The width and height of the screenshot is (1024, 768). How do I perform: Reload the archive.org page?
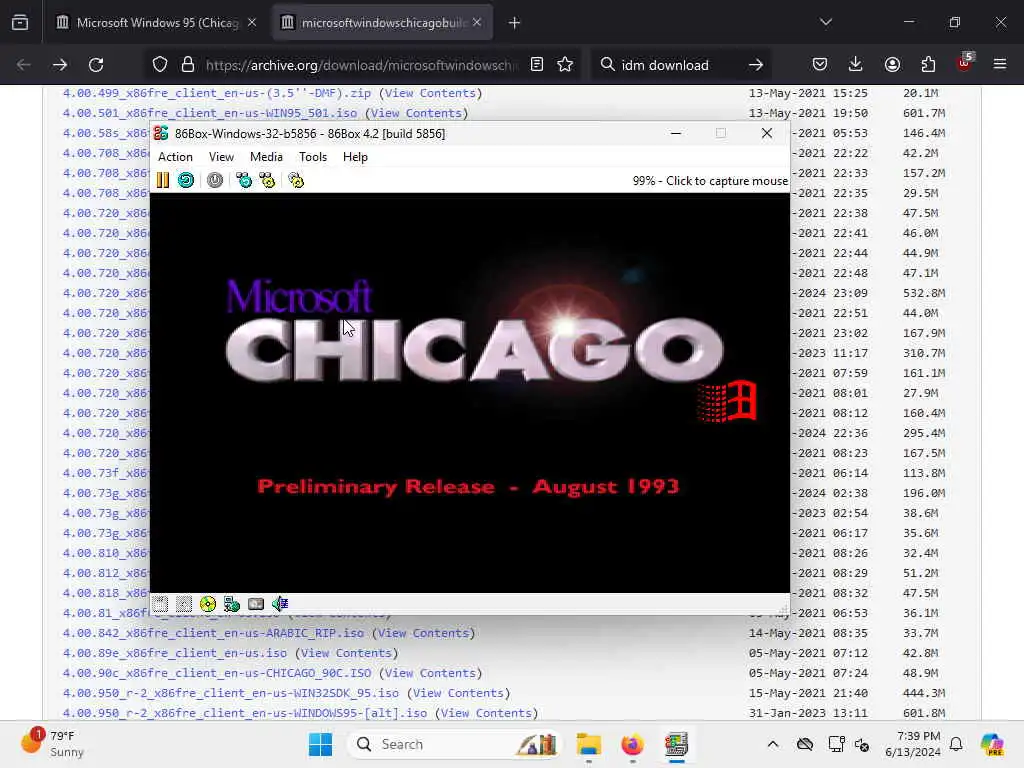coord(96,65)
